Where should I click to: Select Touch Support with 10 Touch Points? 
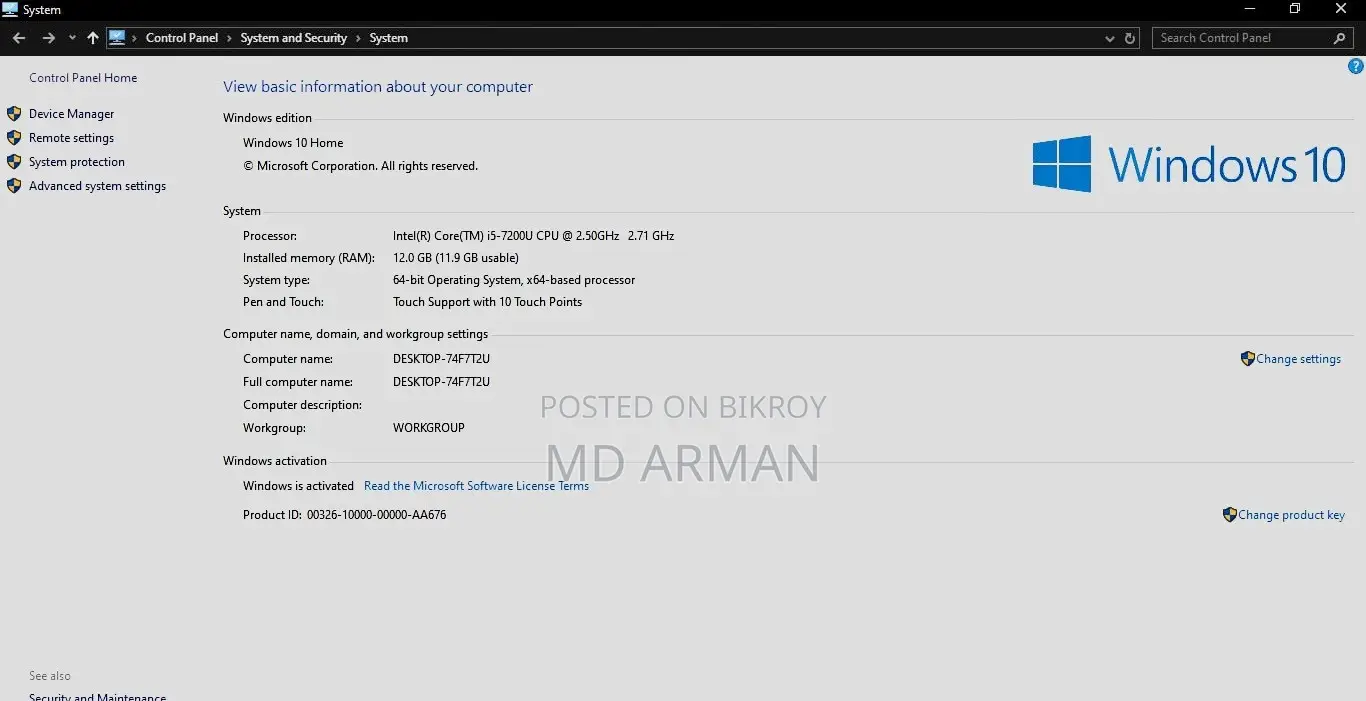487,302
